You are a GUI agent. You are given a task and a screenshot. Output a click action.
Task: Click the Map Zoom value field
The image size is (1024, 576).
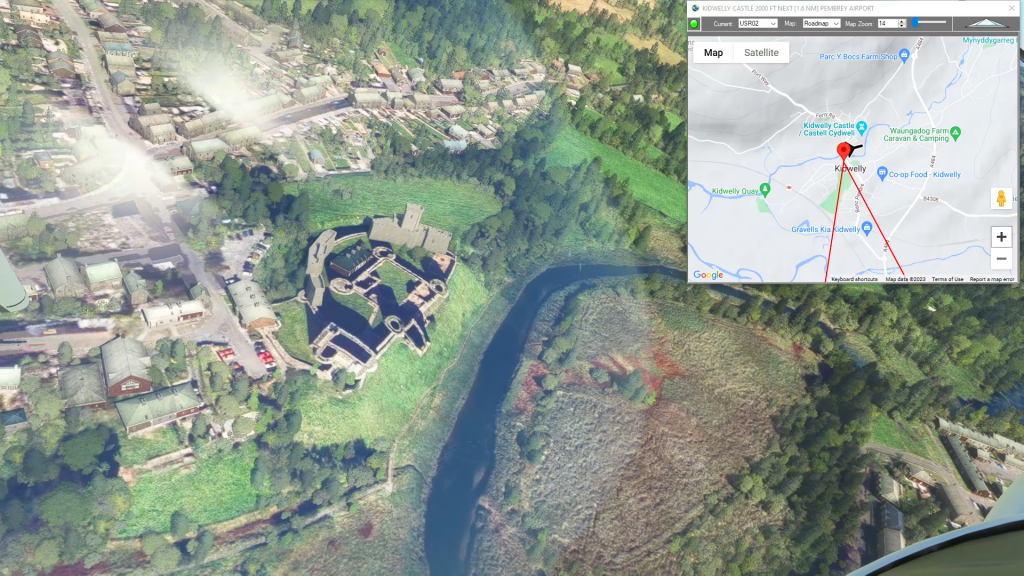click(x=886, y=23)
